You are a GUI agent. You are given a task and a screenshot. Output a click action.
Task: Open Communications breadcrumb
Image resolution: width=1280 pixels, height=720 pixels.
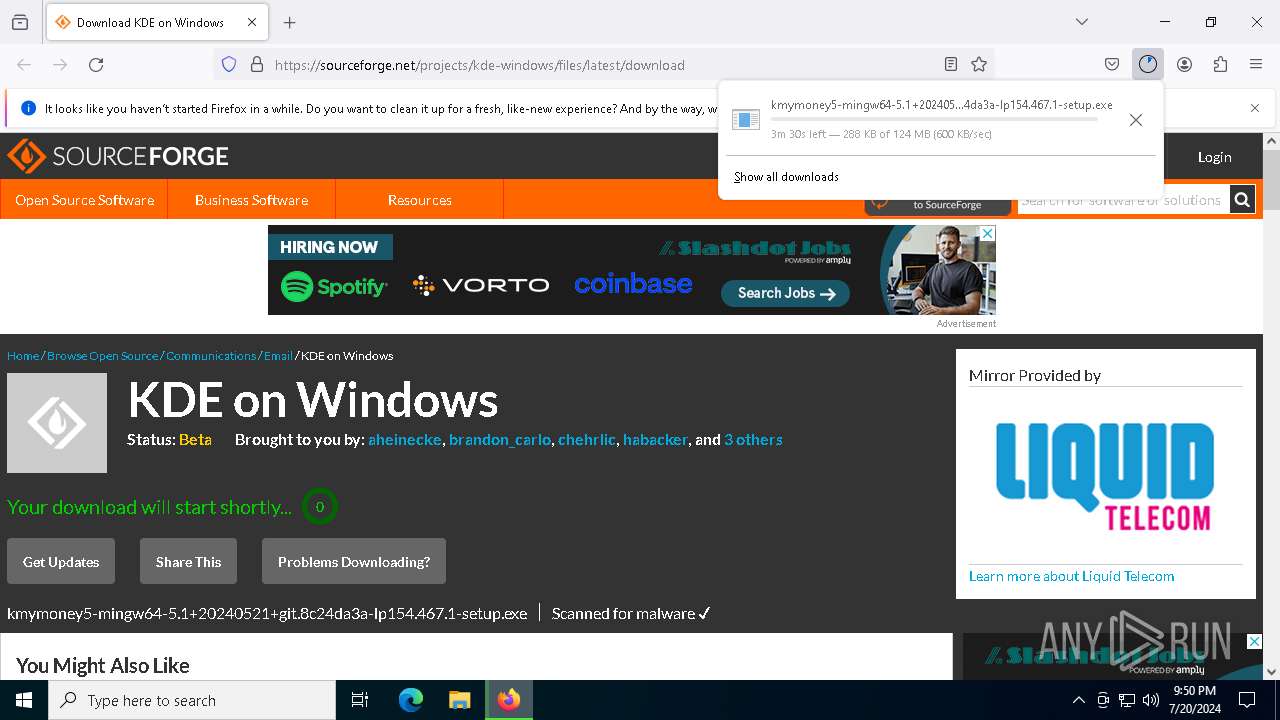pyautogui.click(x=211, y=356)
